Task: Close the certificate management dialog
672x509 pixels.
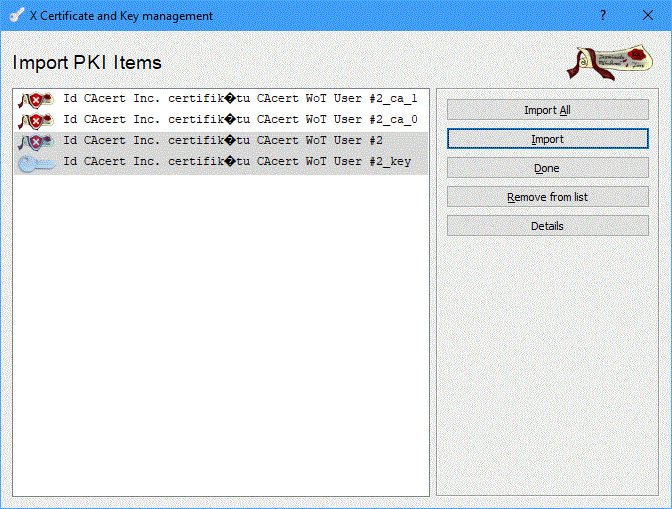Action: click(648, 16)
